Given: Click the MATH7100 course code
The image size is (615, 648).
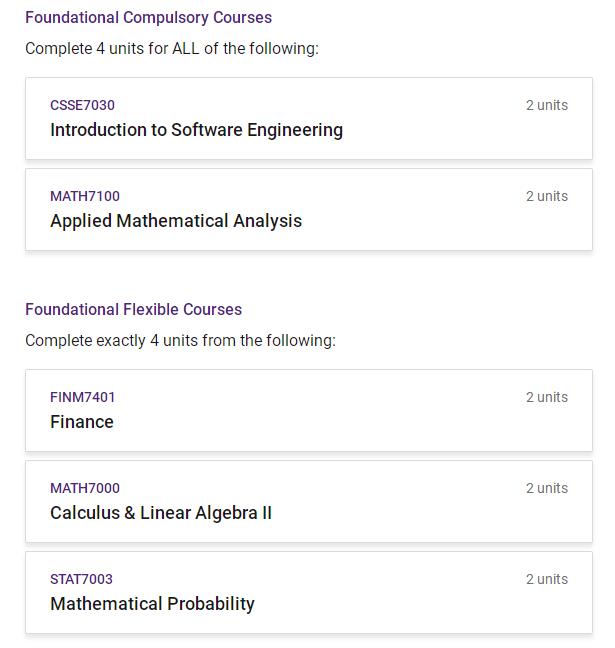Looking at the screenshot, I should click(x=85, y=196).
